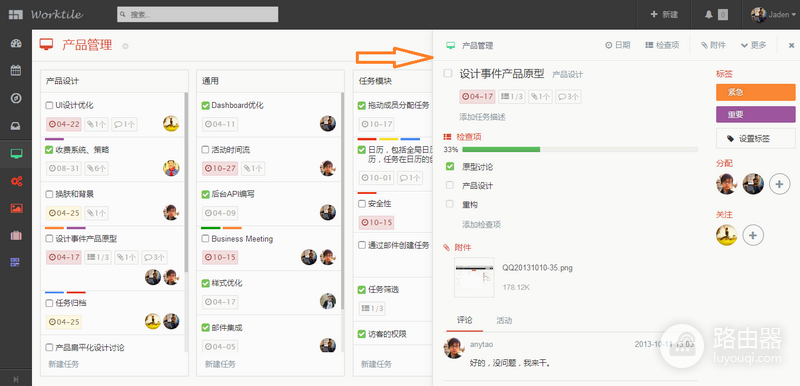Screen dimensions: 800x386
Task: Open the compass discover icon in sidebar
Action: [x=16, y=98]
